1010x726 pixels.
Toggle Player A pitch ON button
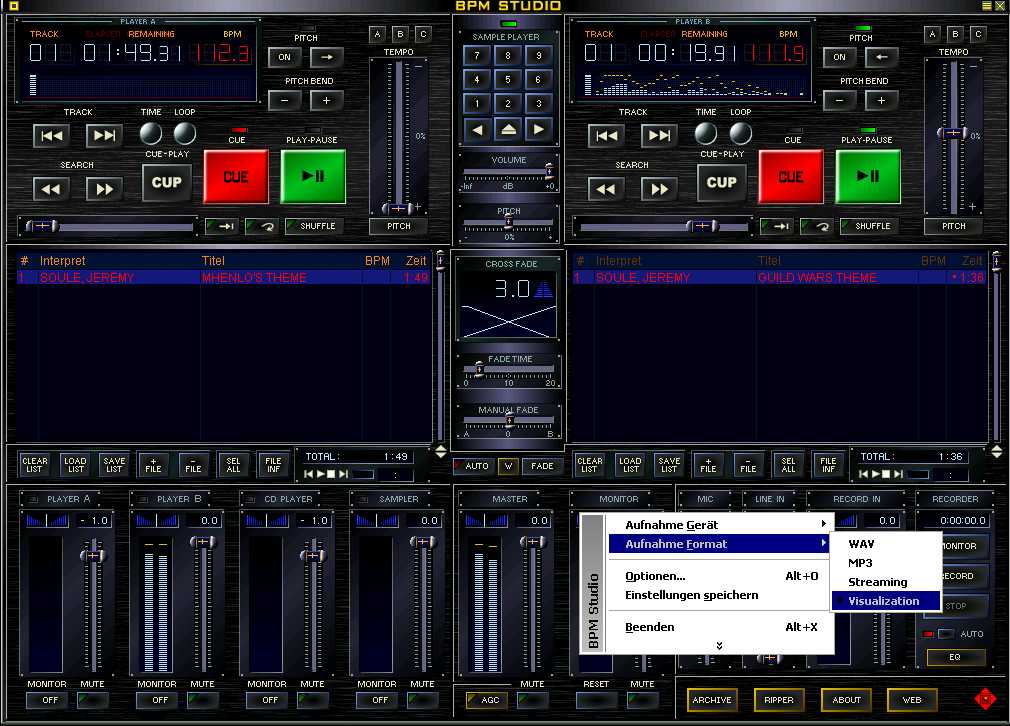285,57
